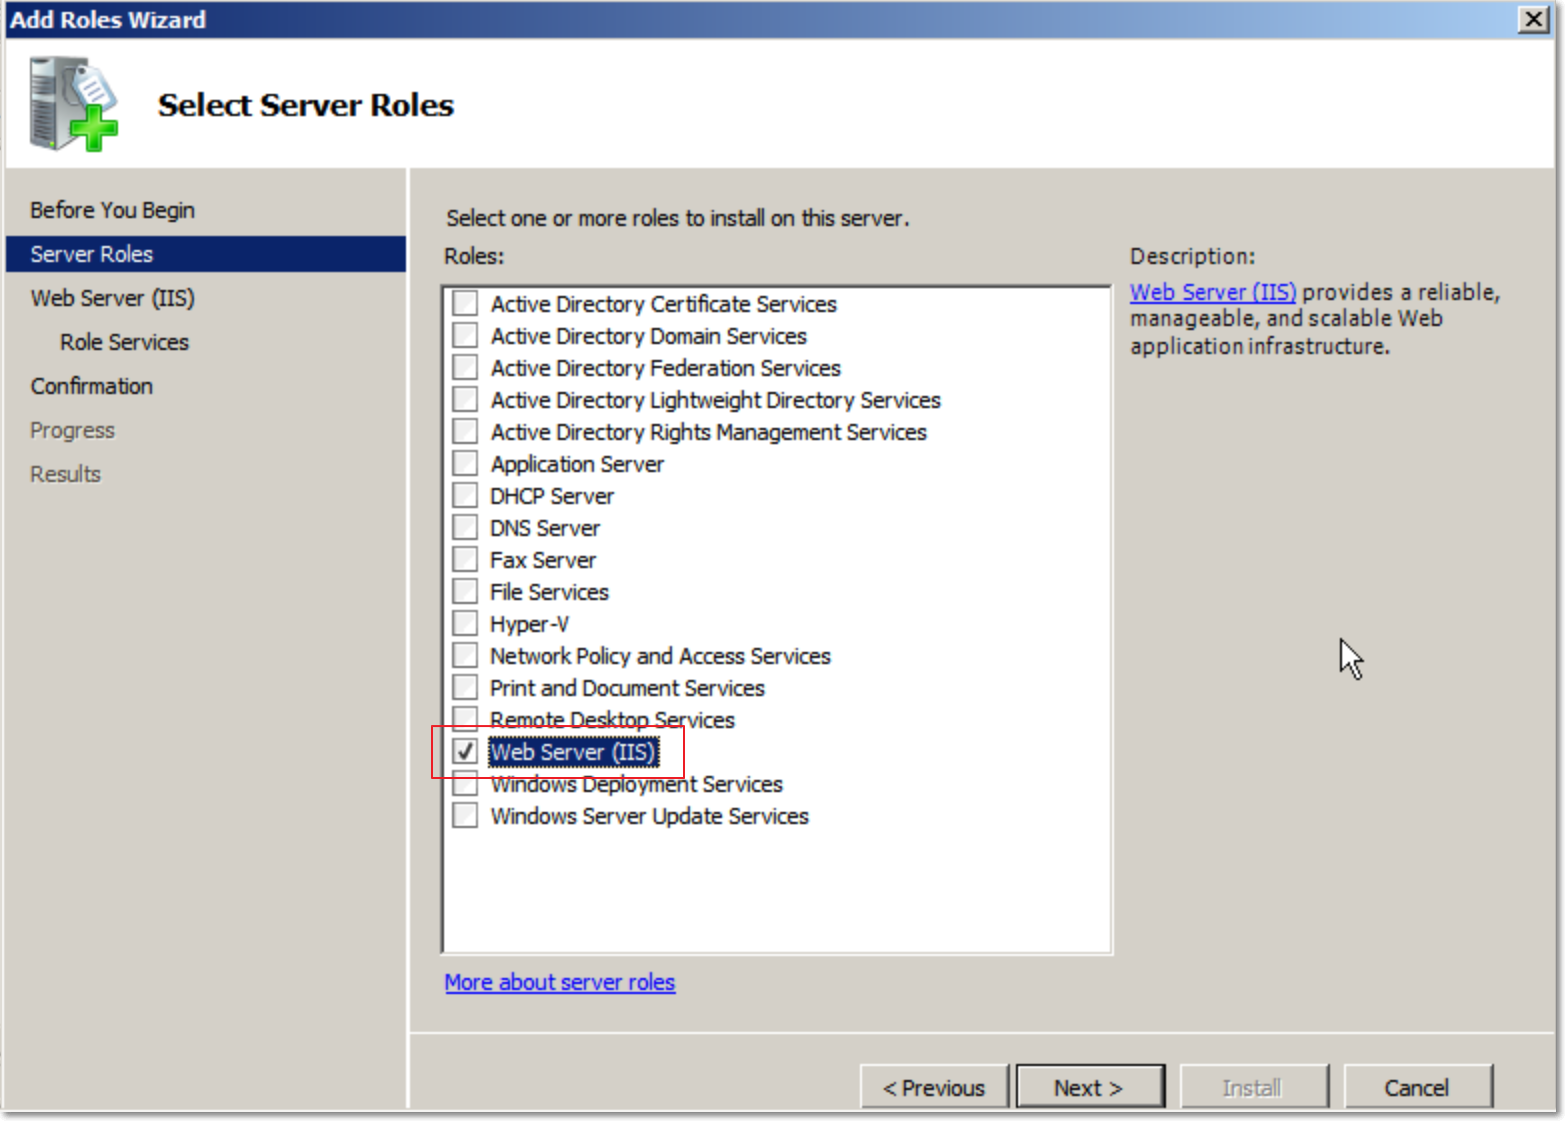This screenshot has width=1565, height=1121.
Task: Select the Before You Begin step
Action: (x=111, y=209)
